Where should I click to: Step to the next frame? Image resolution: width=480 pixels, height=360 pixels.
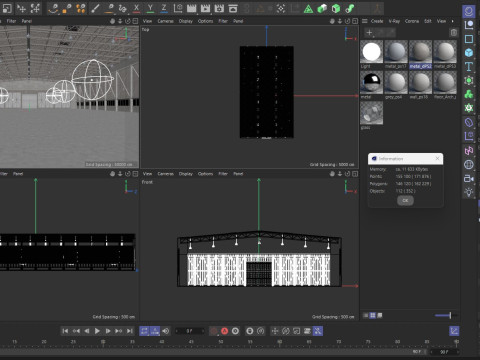tap(108, 331)
